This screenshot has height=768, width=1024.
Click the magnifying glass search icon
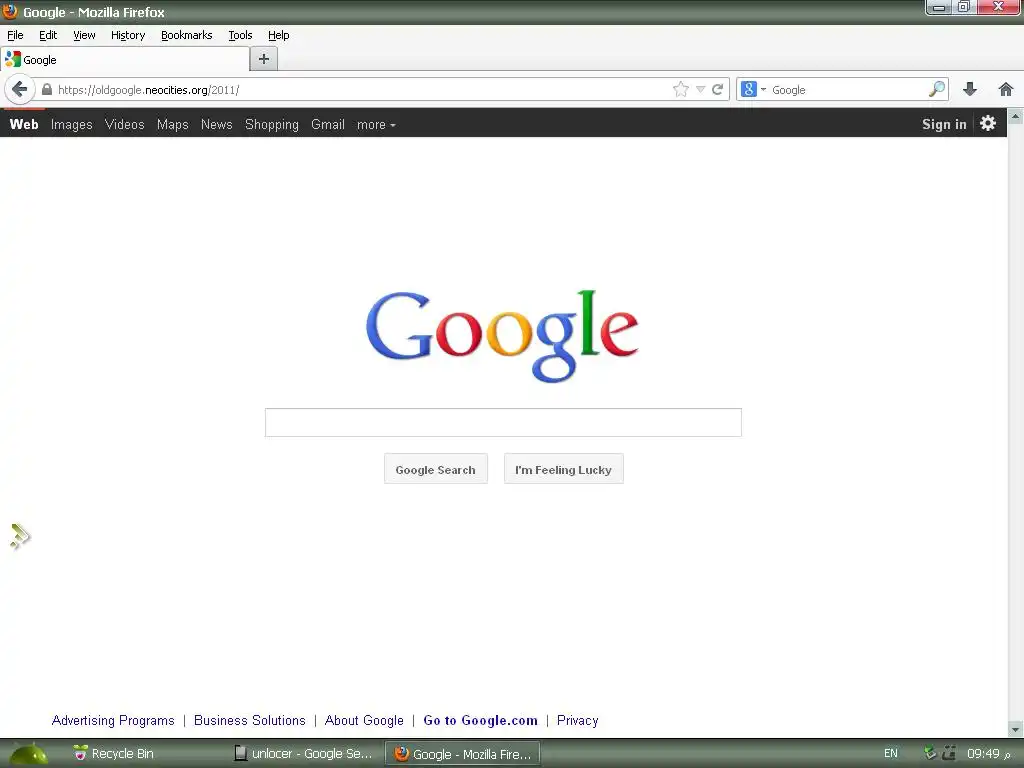(936, 89)
